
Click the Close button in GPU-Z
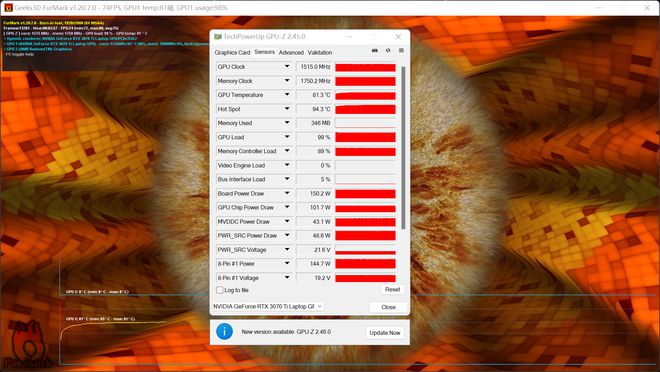388,307
